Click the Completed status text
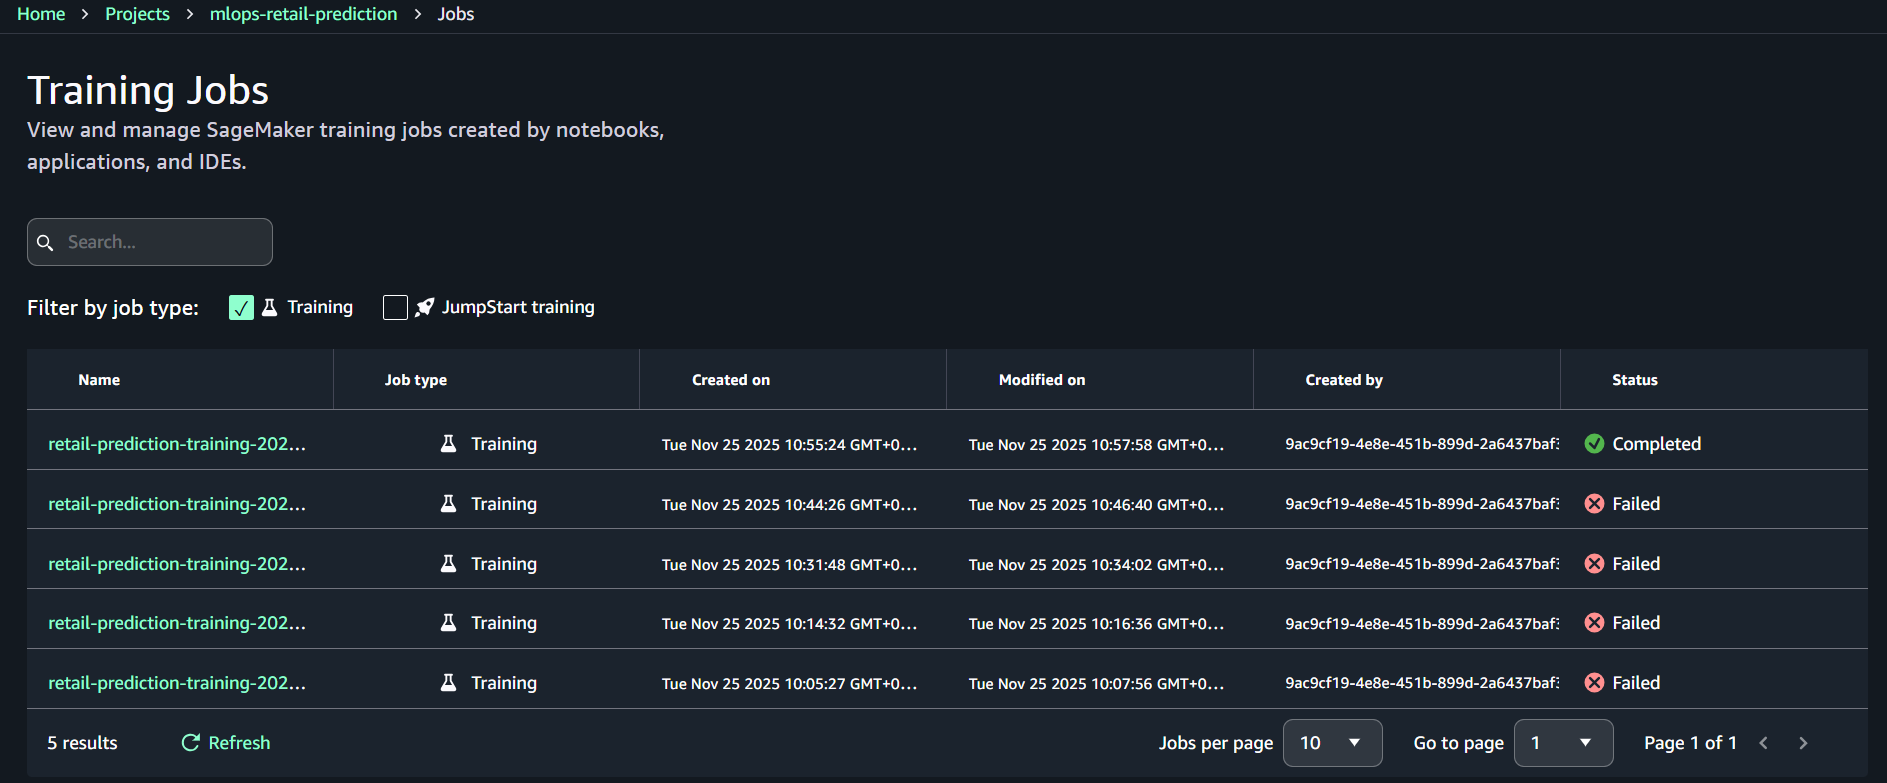 click(1656, 444)
